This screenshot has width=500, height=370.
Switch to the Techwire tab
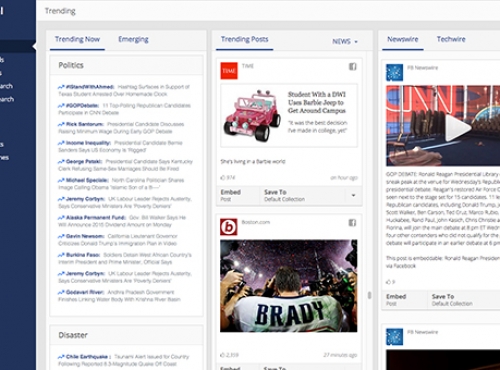pyautogui.click(x=451, y=39)
